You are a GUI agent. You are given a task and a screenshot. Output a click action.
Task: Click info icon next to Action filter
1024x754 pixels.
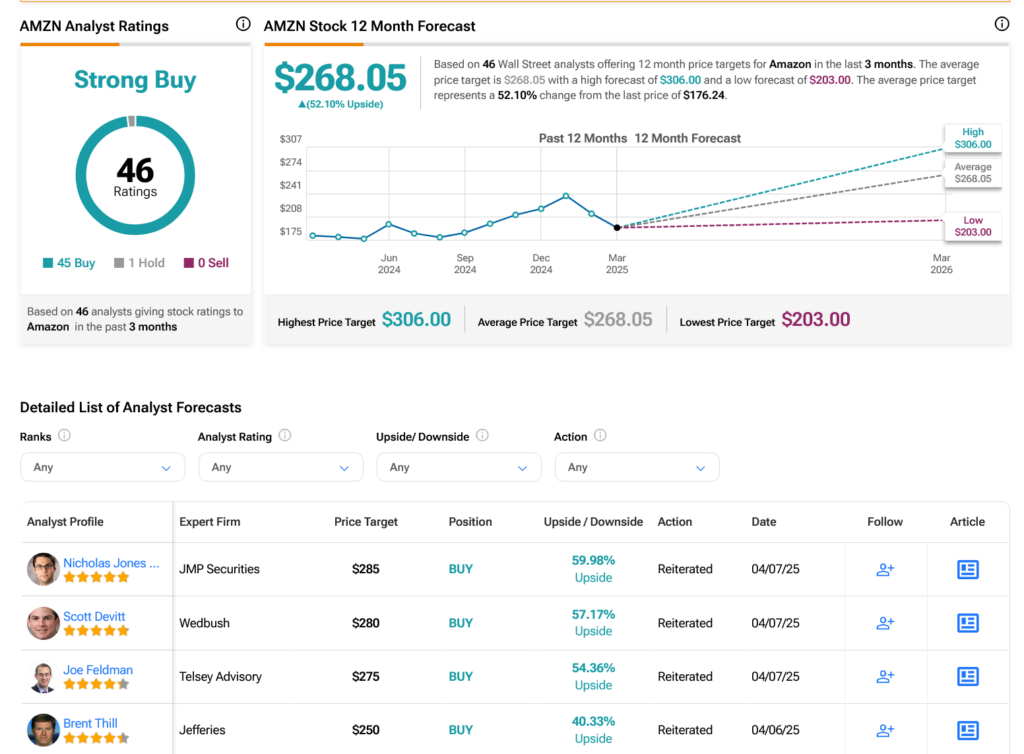pos(600,435)
